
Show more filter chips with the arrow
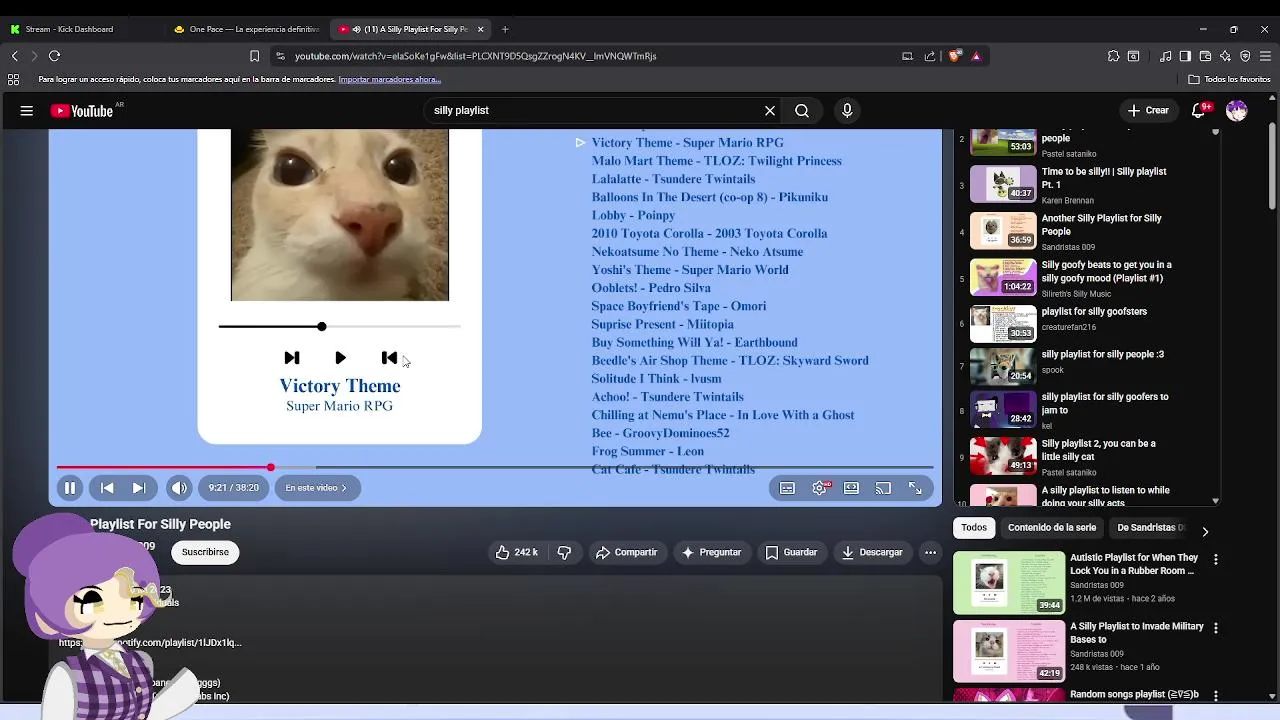1205,532
